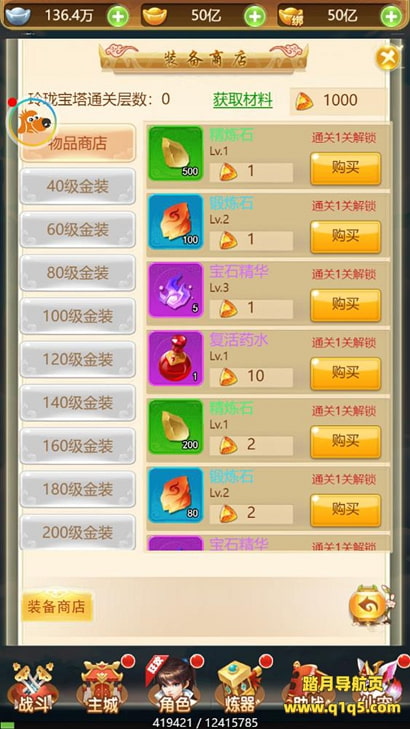Screen dimensions: 410x729
Task: Add gold ingots with middle plus icon
Action: click(255, 17)
